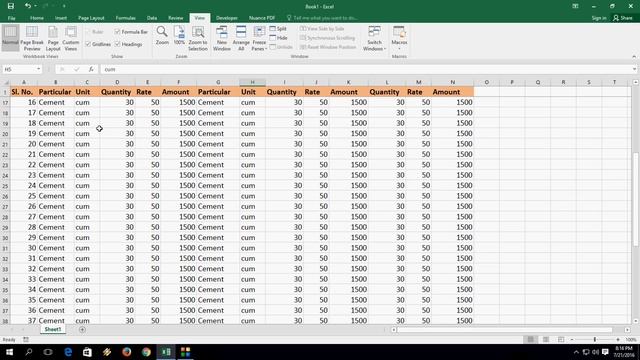The width and height of the screenshot is (640, 360).
Task: Select the Sheet1 tab
Action: tap(53, 329)
